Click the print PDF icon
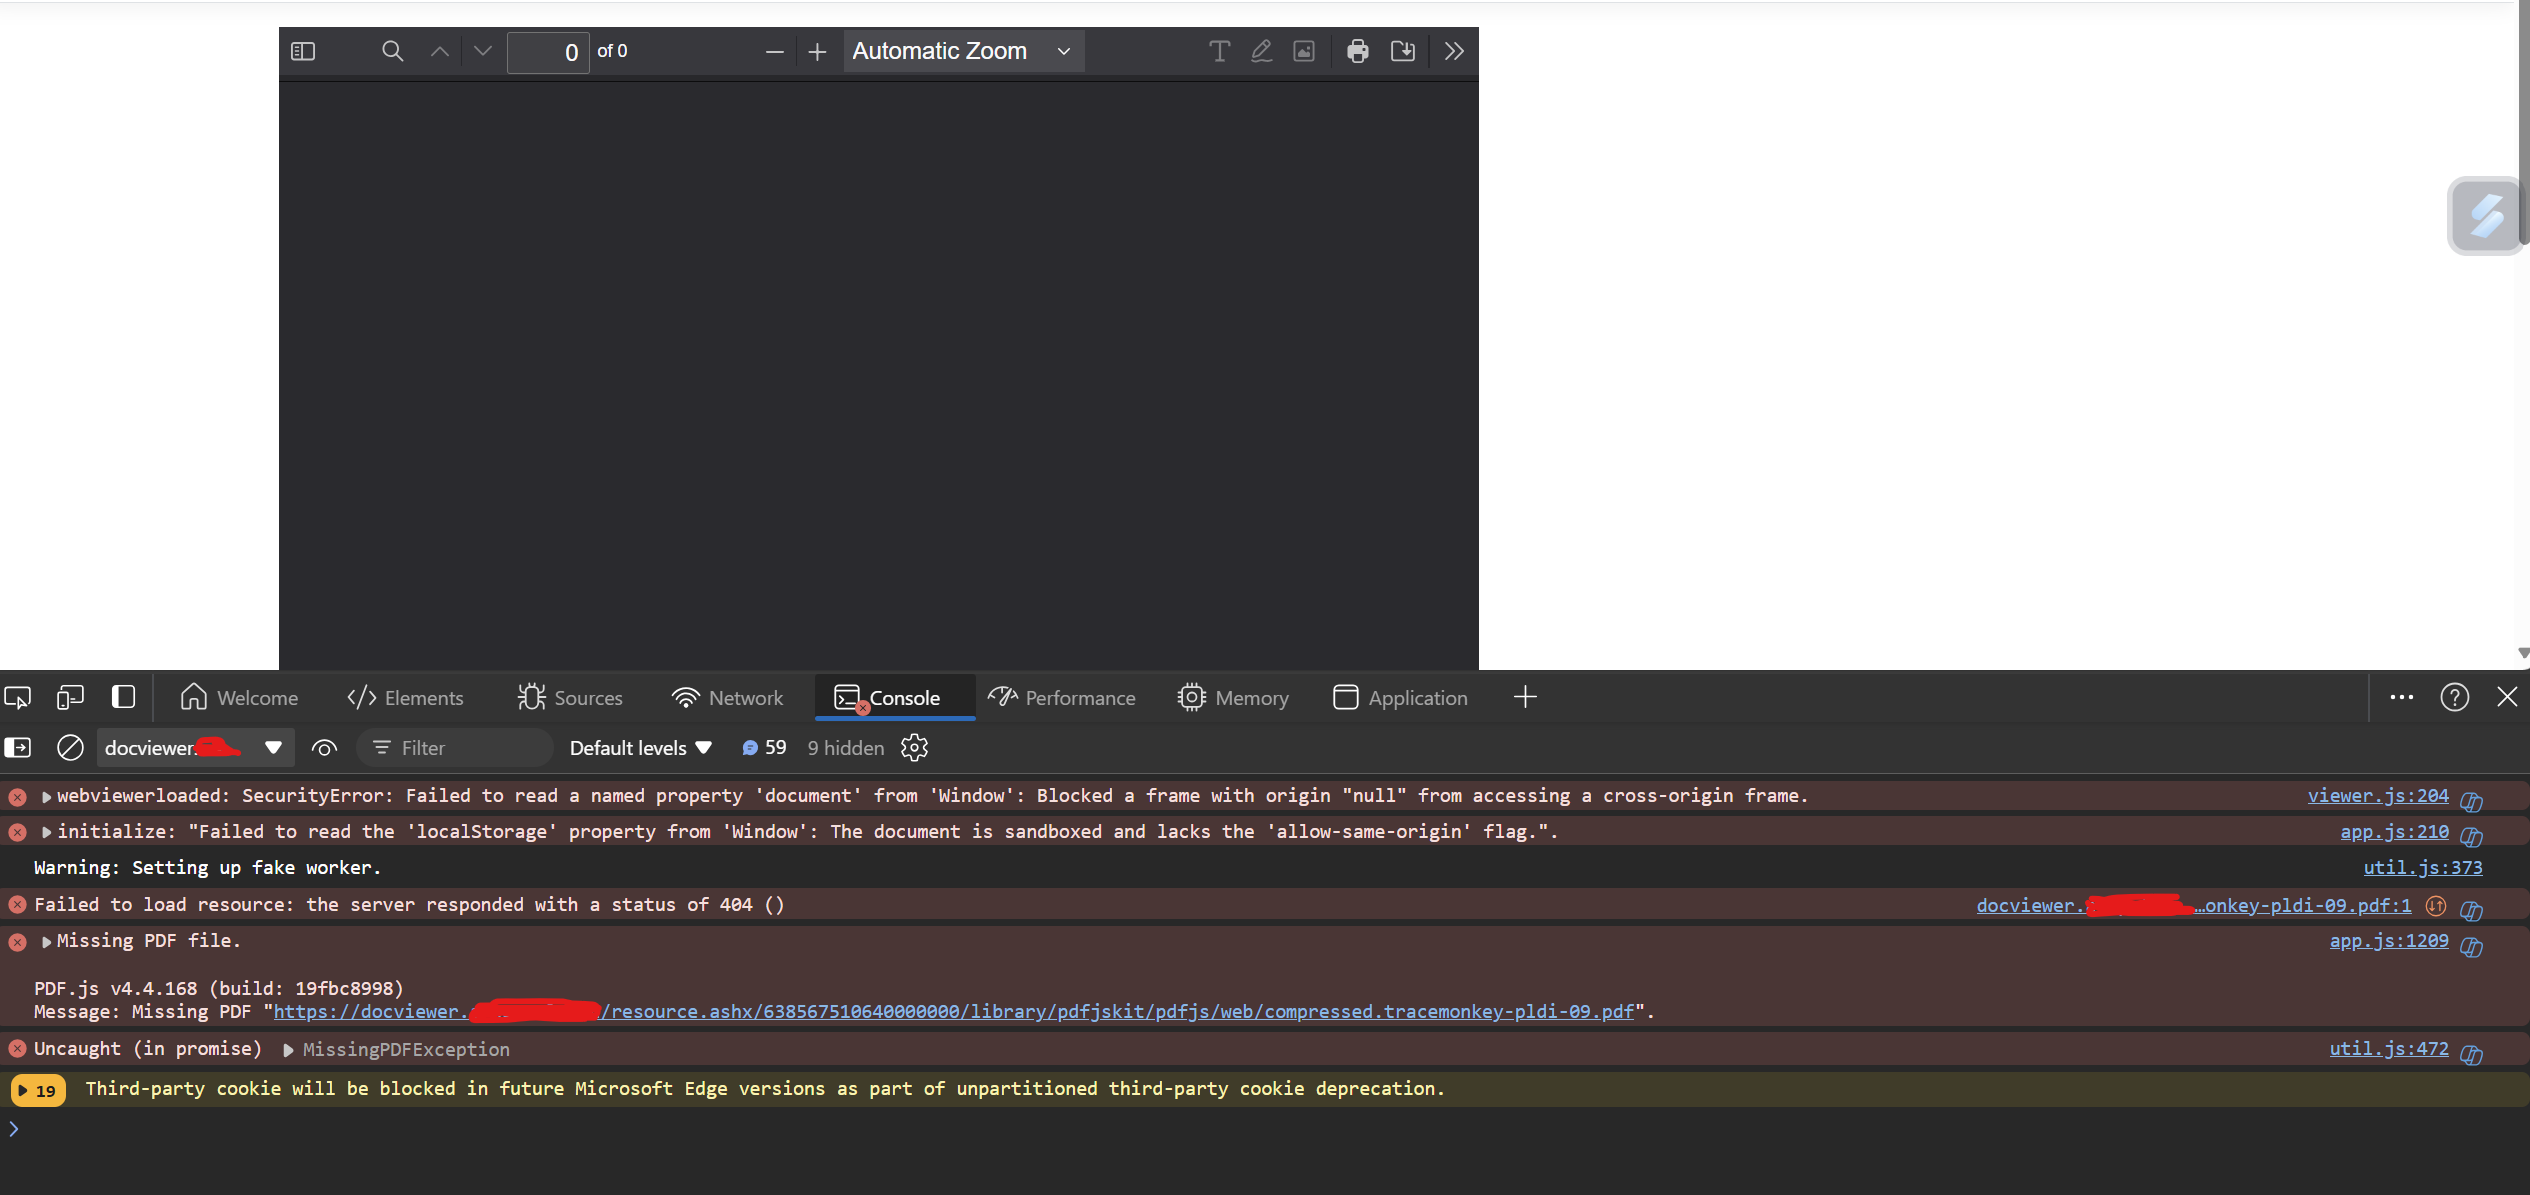Viewport: 2530px width, 1195px height. 1357,51
